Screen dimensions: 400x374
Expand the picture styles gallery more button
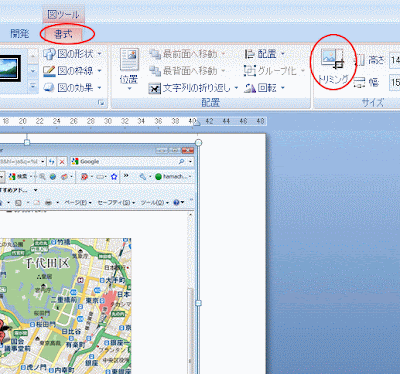tap(33, 86)
